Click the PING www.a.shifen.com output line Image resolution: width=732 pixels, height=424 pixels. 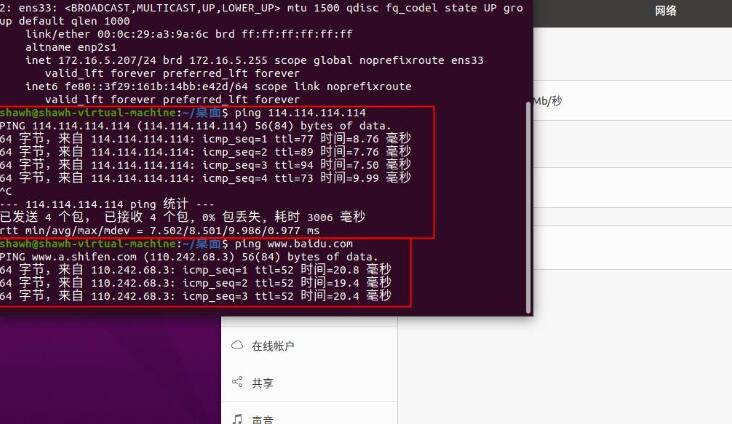[189, 257]
